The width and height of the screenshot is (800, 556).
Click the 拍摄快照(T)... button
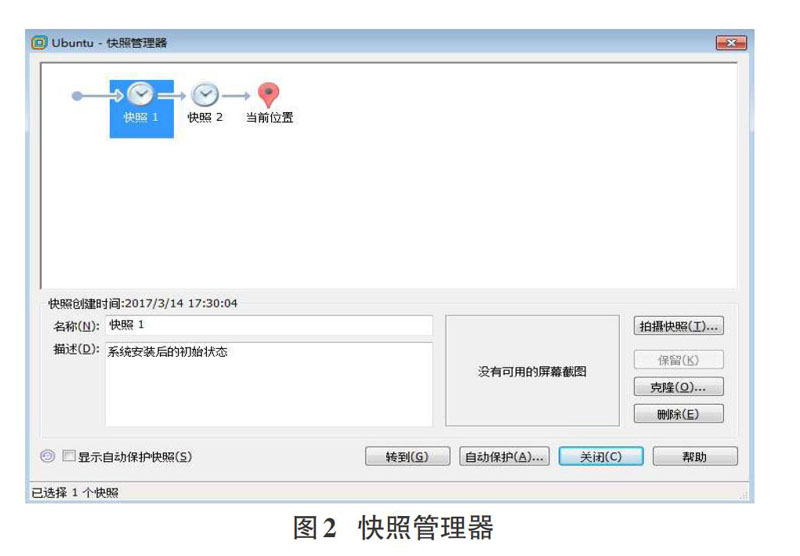[679, 326]
